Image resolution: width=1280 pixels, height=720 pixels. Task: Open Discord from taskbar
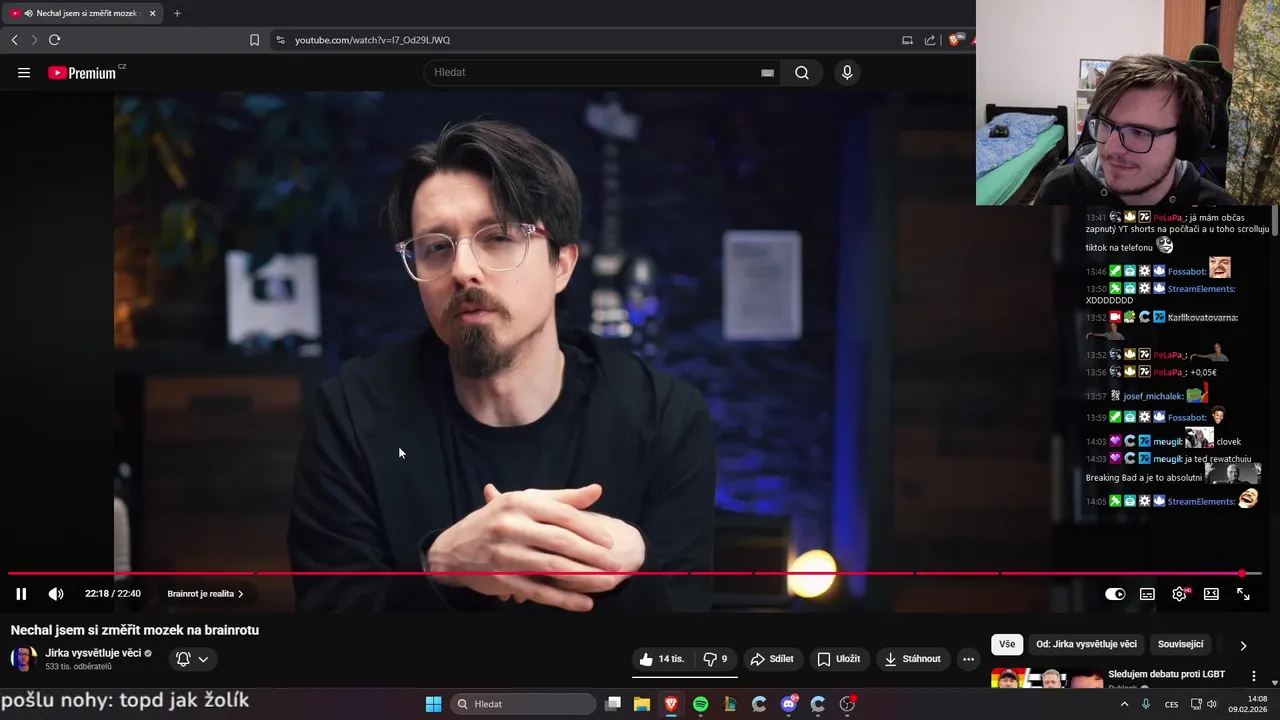[x=789, y=704]
